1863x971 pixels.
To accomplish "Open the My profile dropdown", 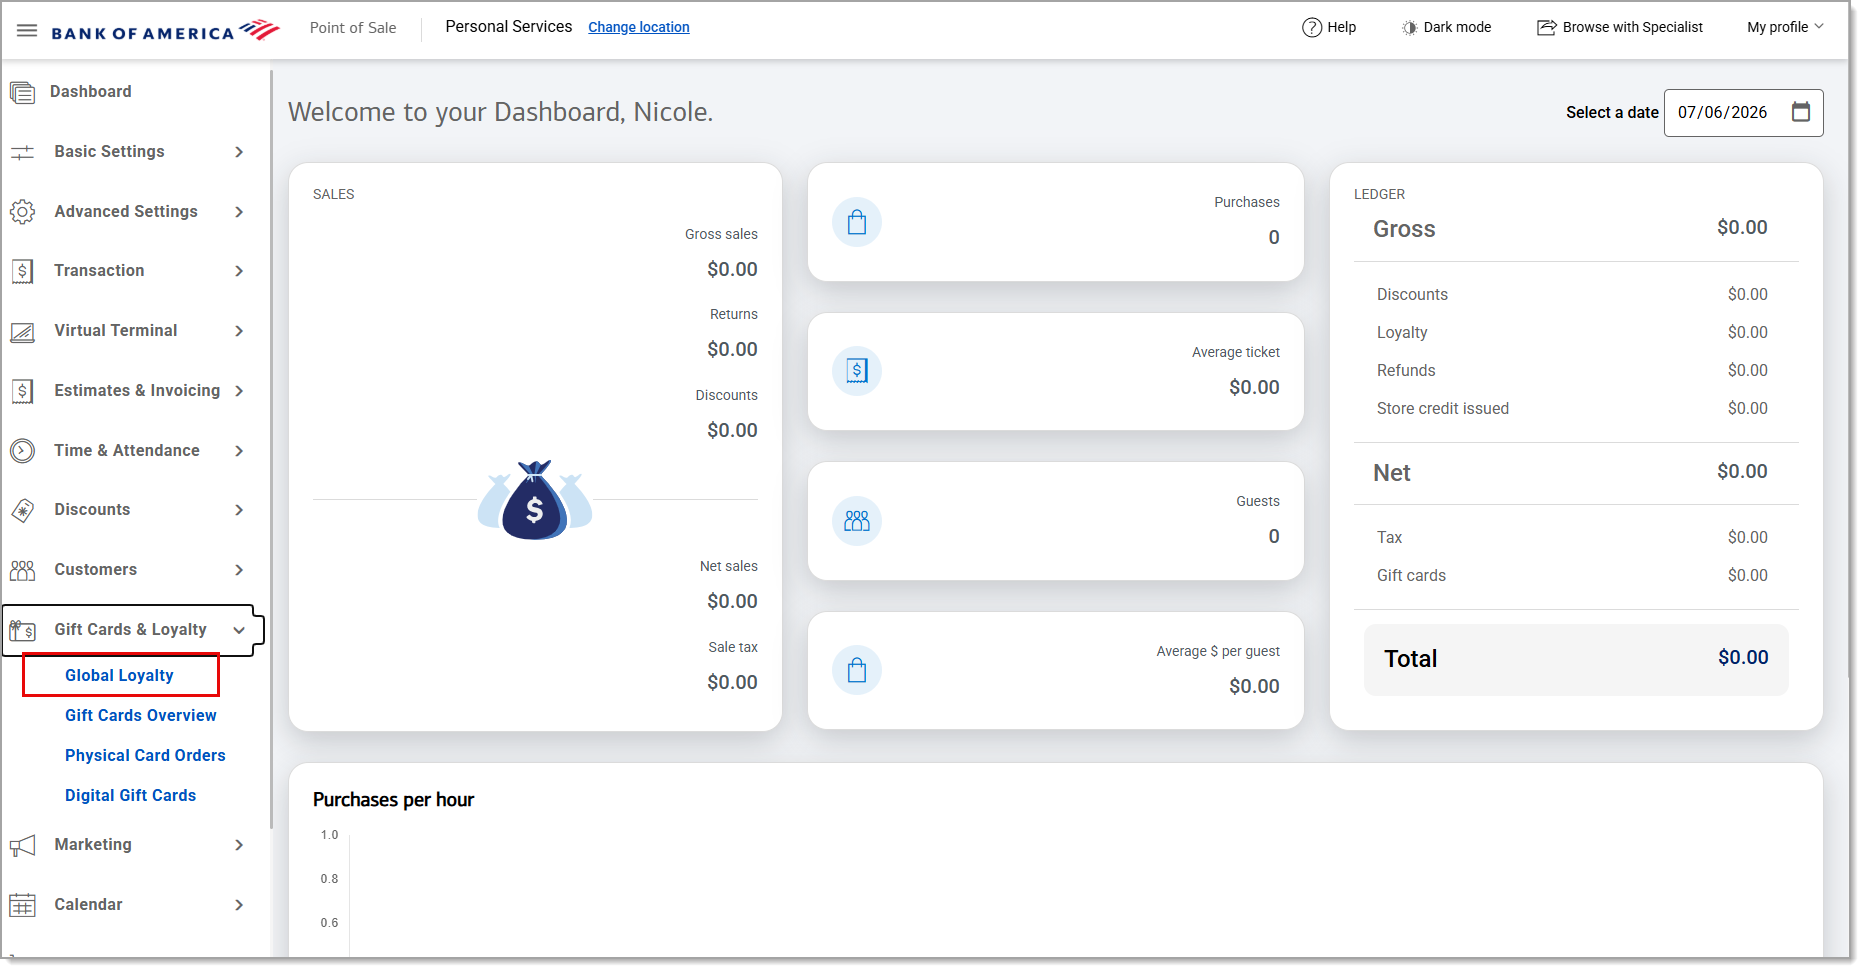I will tap(1785, 27).
